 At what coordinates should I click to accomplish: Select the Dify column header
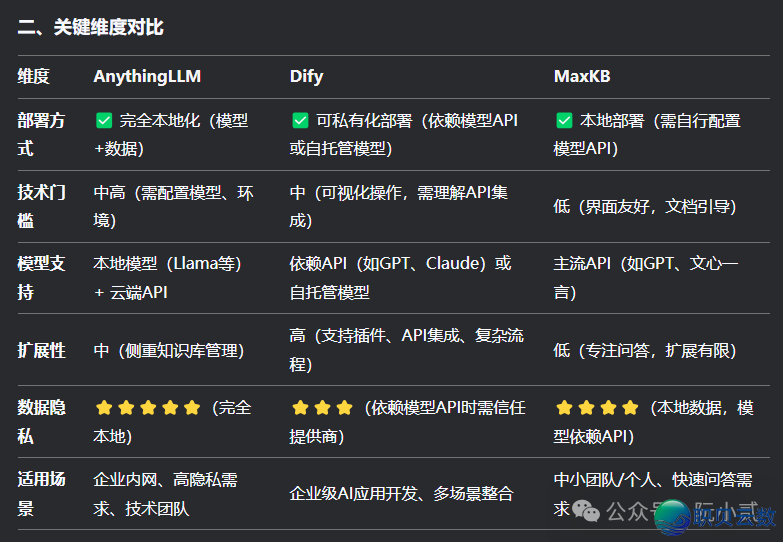[307, 76]
